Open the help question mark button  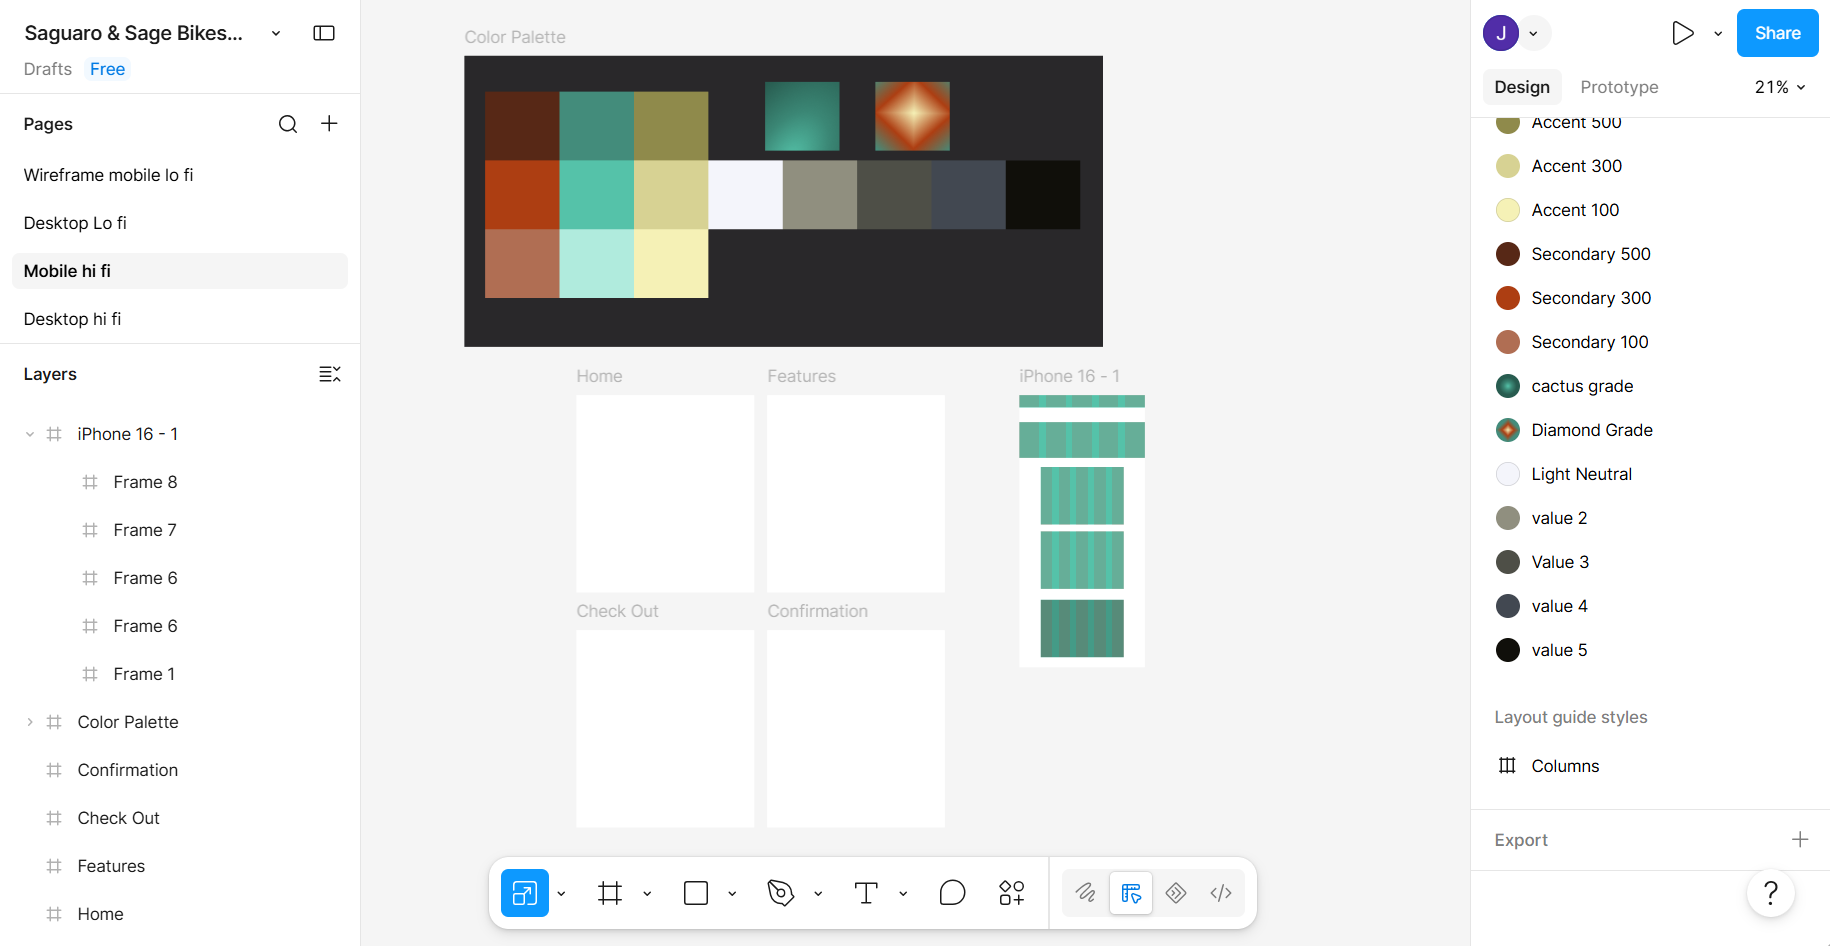click(x=1771, y=893)
